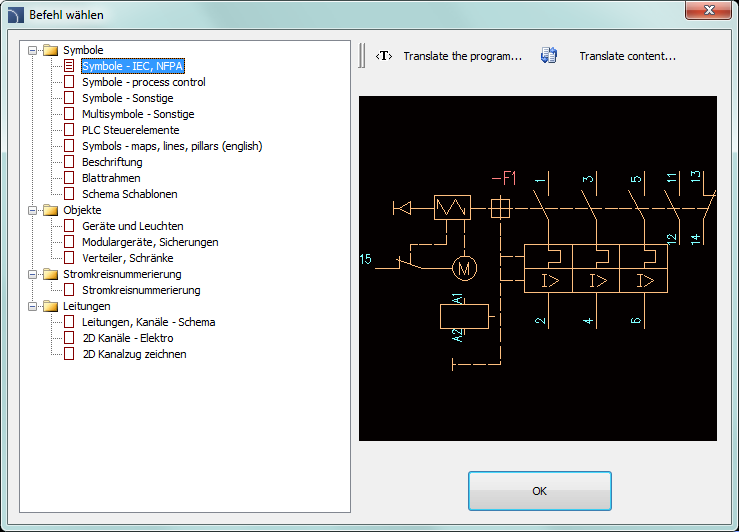Grab the toolbar grip handle

[x=361, y=56]
